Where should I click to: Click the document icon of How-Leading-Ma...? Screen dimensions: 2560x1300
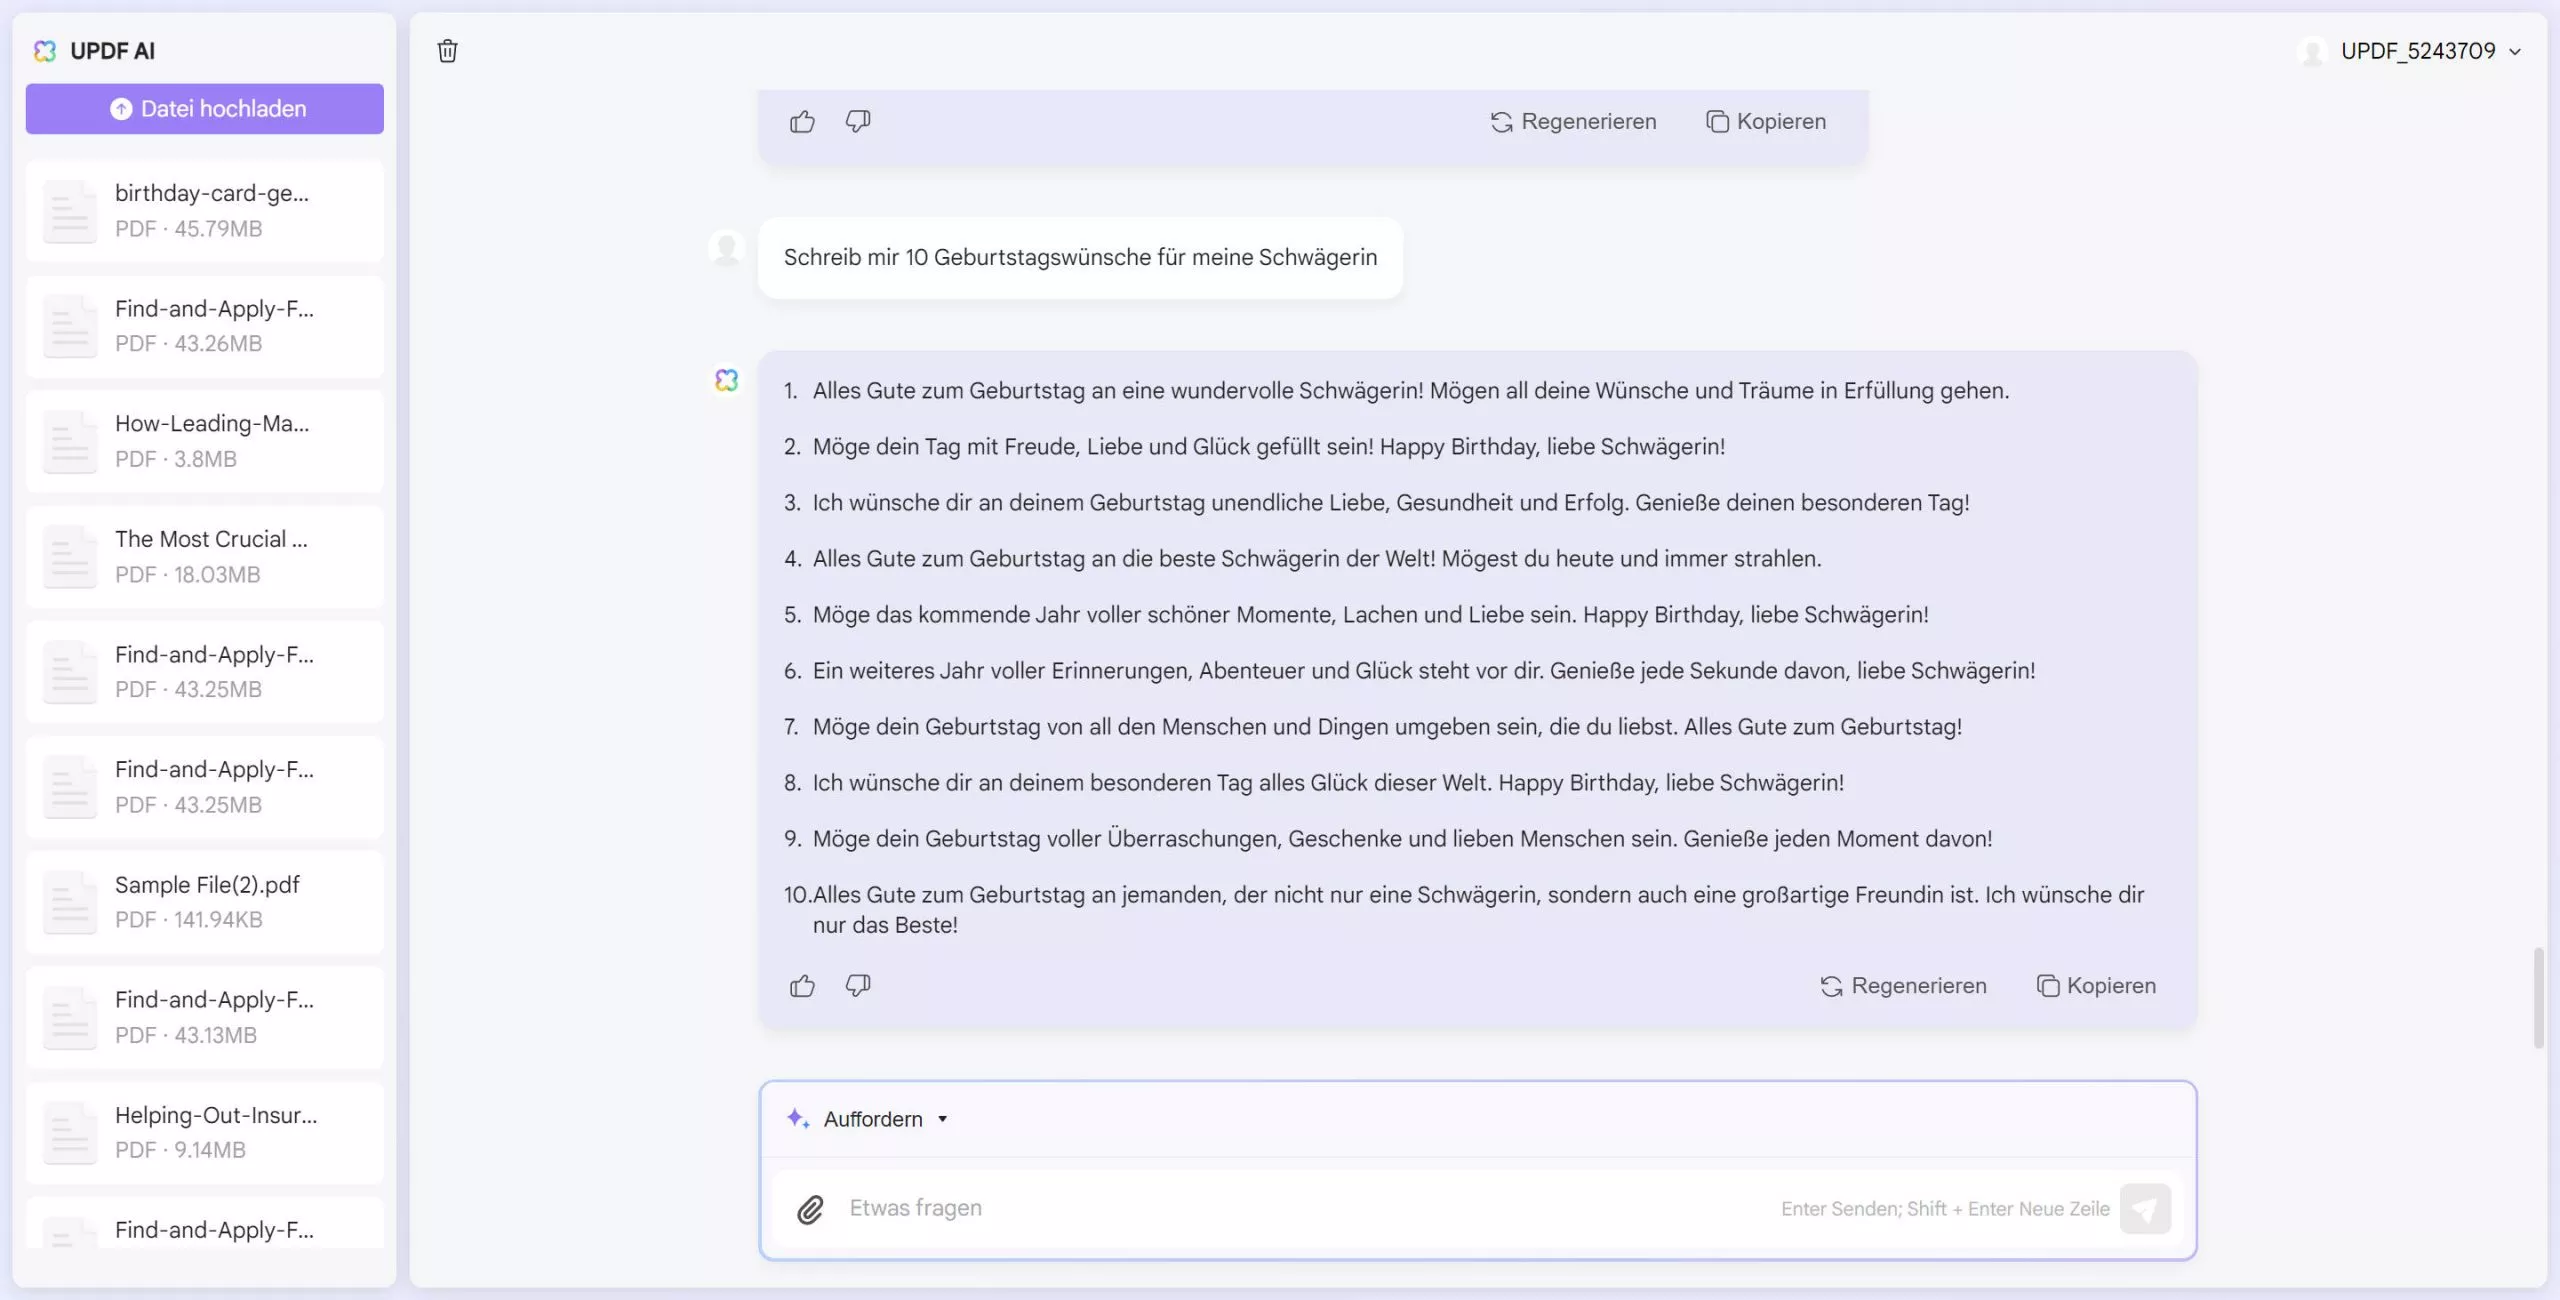(70, 441)
